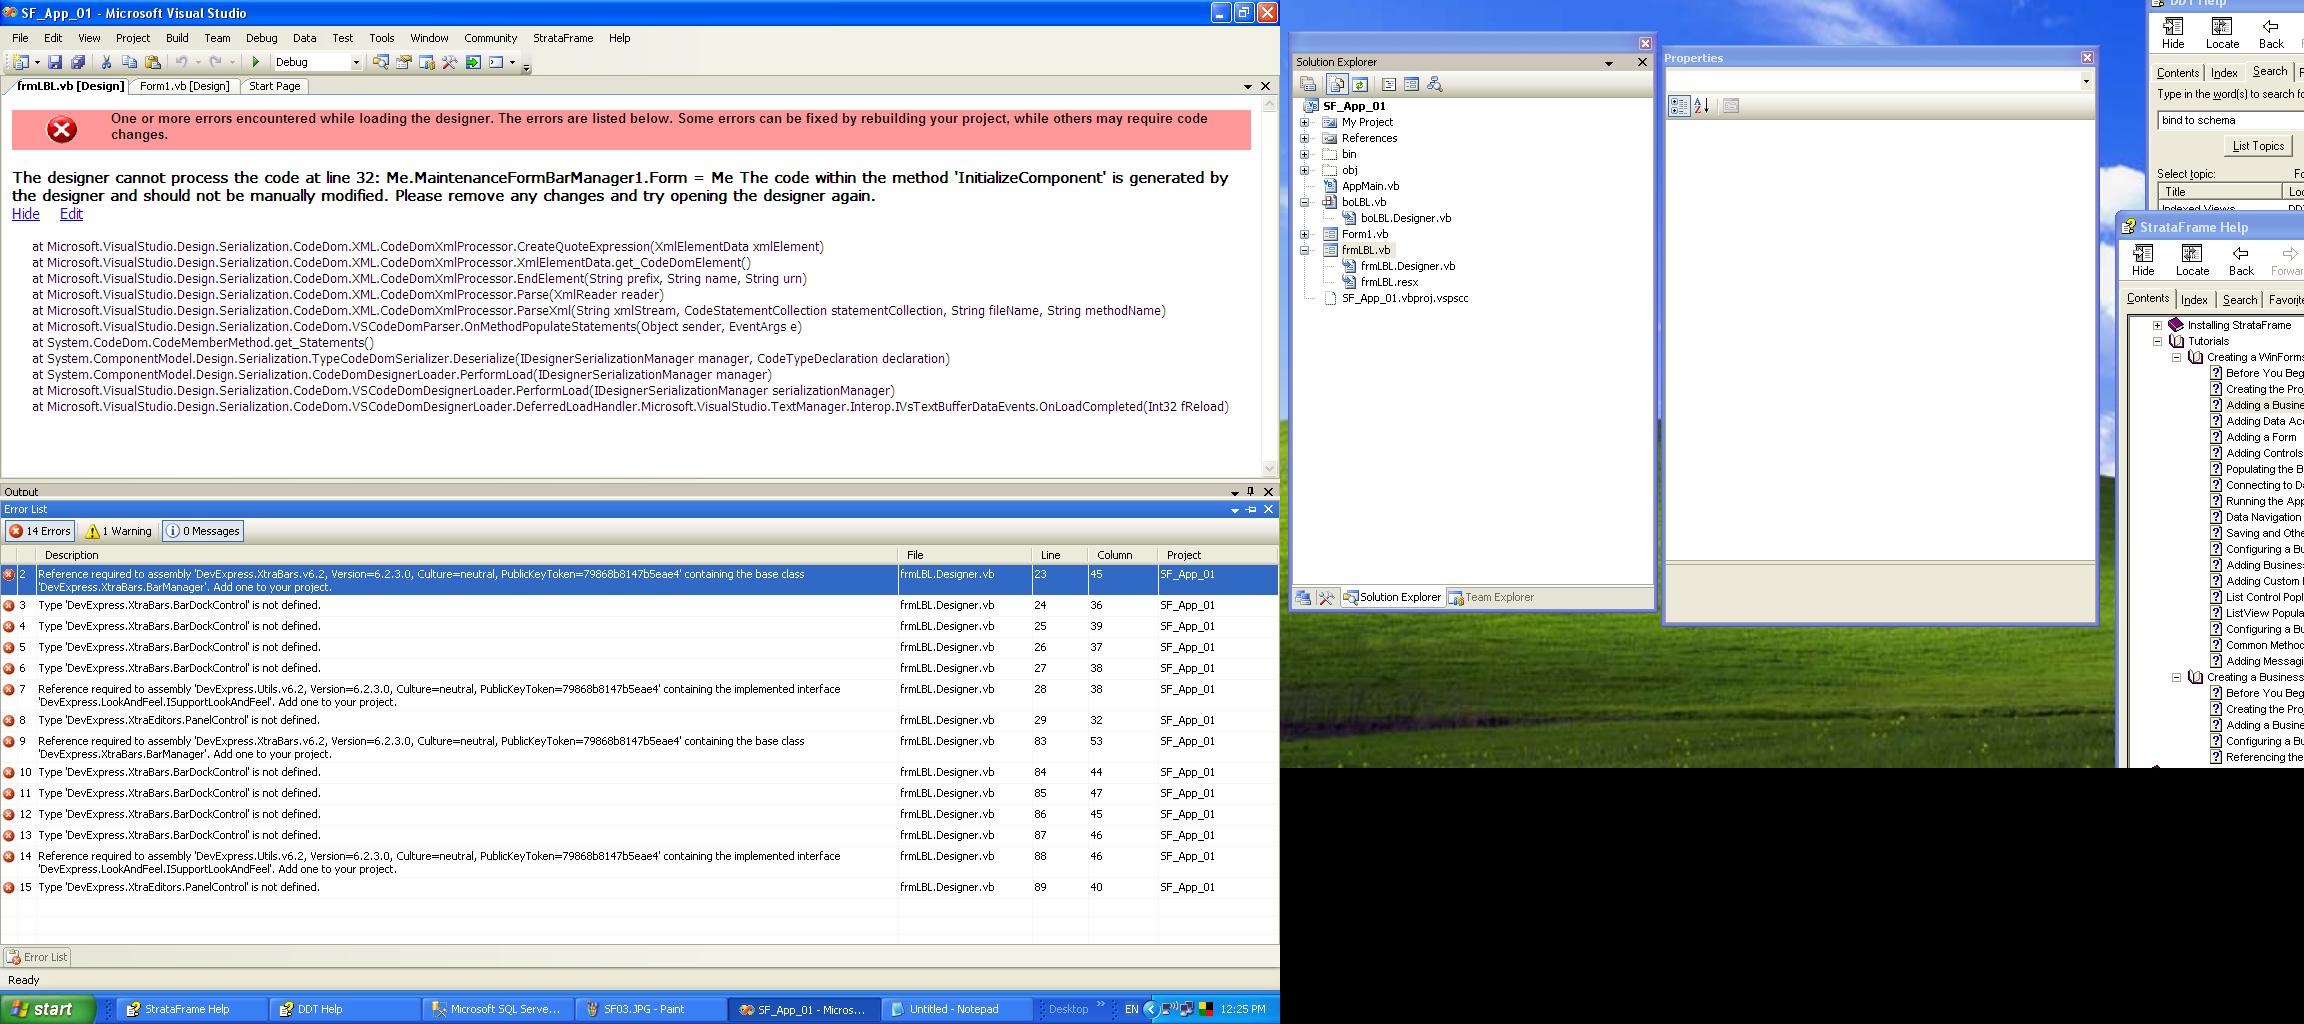Image resolution: width=2304 pixels, height=1024 pixels.
Task: Open the Toolbox hammer-and-wrench icon
Action: [450, 62]
